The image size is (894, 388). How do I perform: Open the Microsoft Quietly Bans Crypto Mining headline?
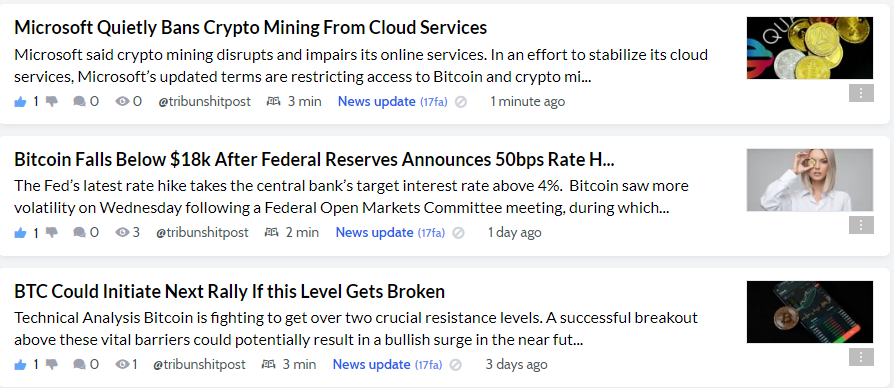point(251,27)
